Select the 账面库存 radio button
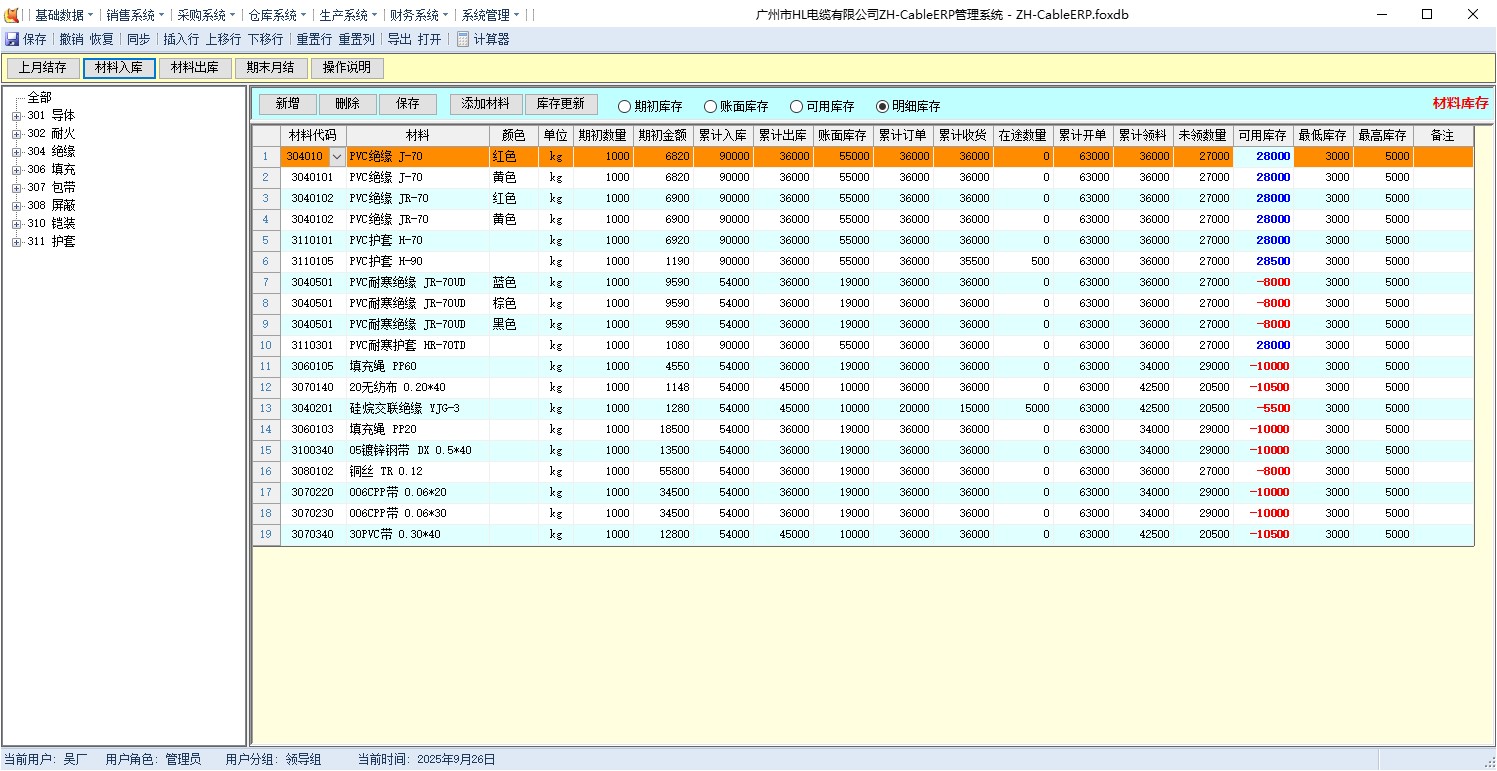 (711, 106)
